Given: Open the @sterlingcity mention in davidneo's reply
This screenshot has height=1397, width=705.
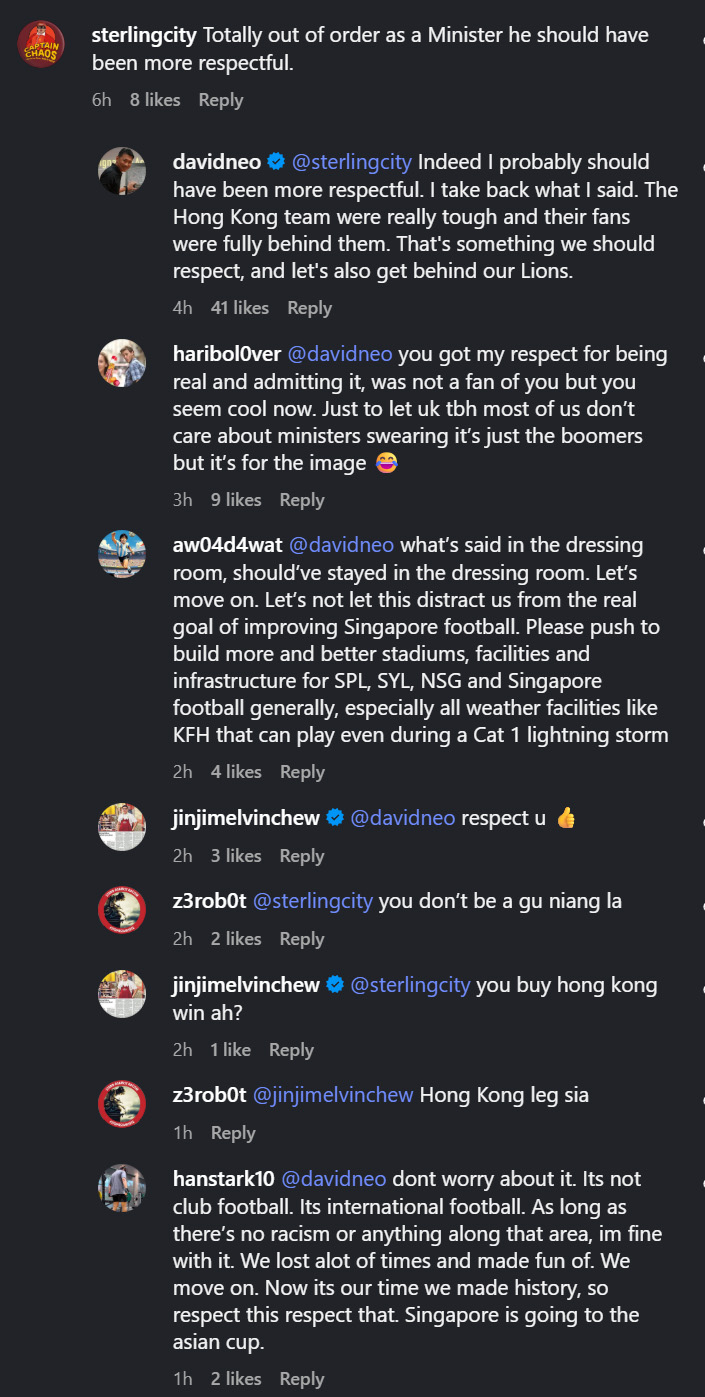Looking at the screenshot, I should pos(352,161).
